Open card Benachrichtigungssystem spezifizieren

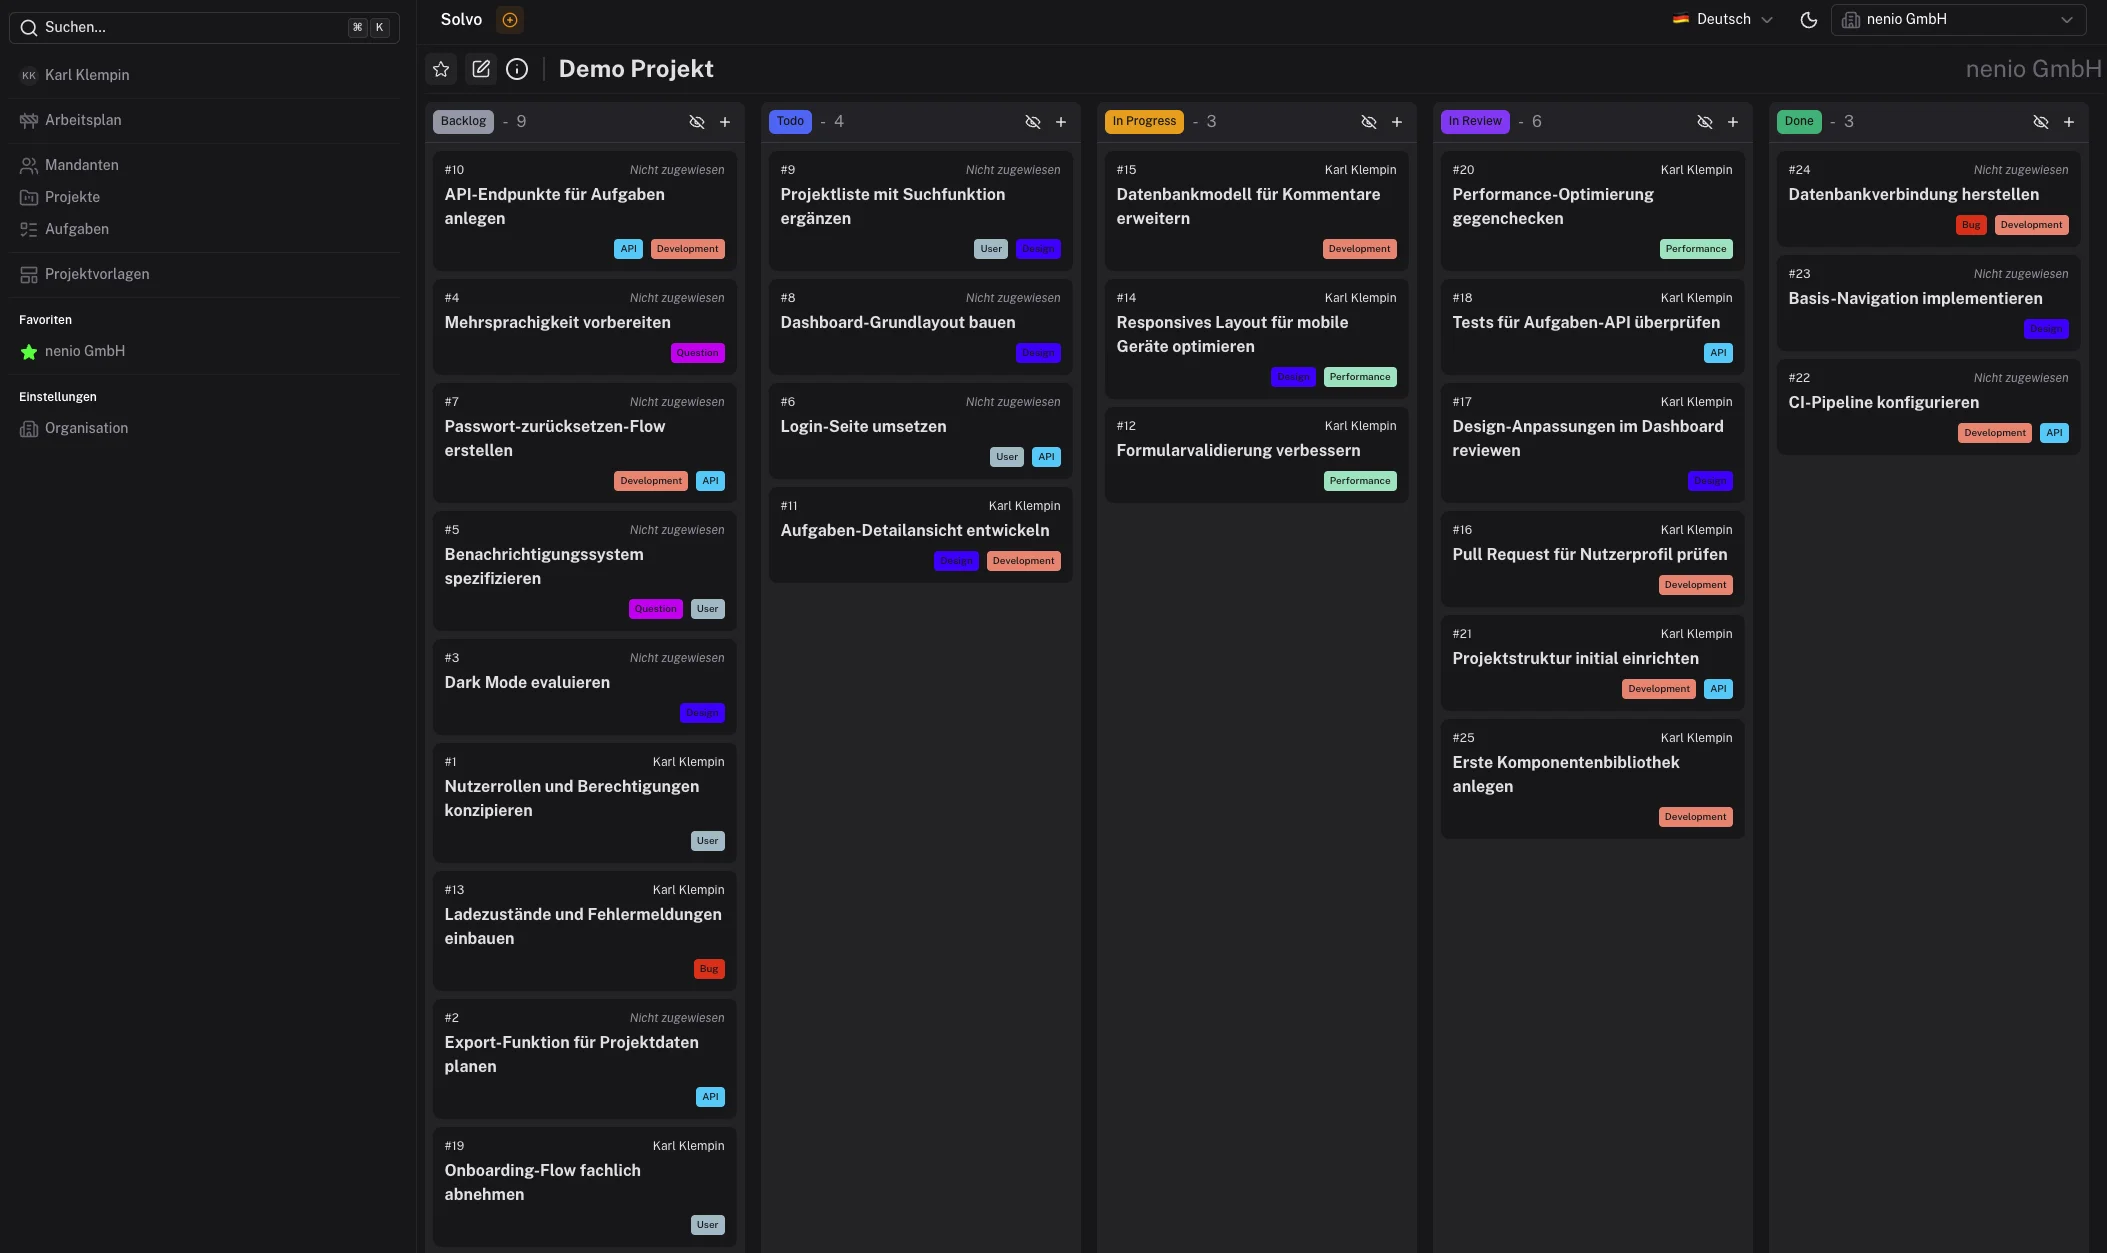point(584,570)
